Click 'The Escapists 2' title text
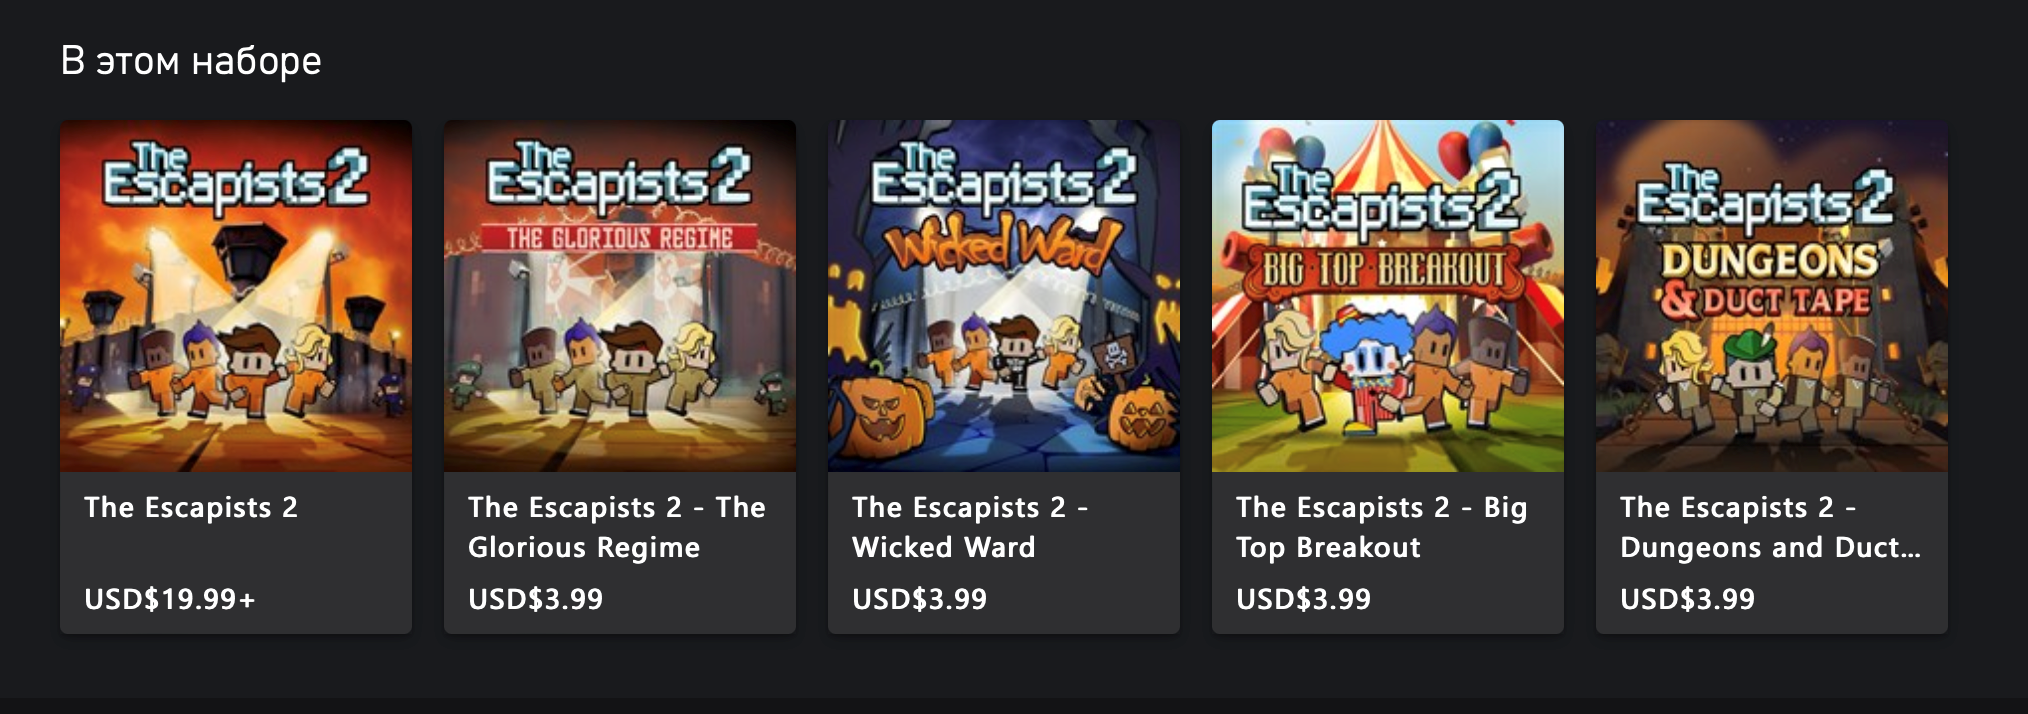The image size is (2028, 714). pos(191,508)
